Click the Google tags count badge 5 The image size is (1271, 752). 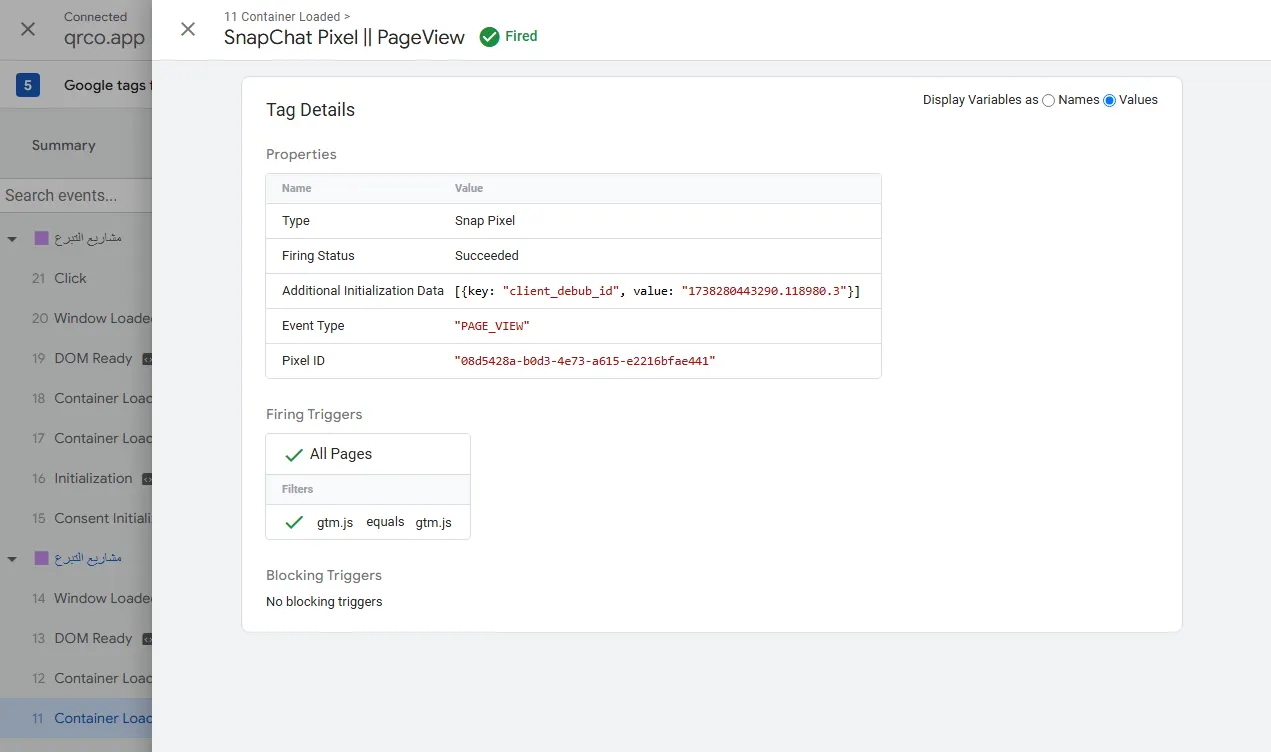click(28, 85)
